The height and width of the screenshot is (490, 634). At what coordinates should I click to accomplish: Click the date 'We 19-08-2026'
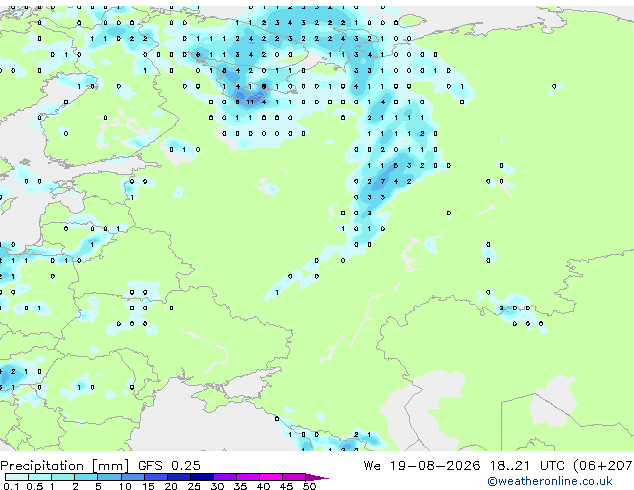pos(422,465)
